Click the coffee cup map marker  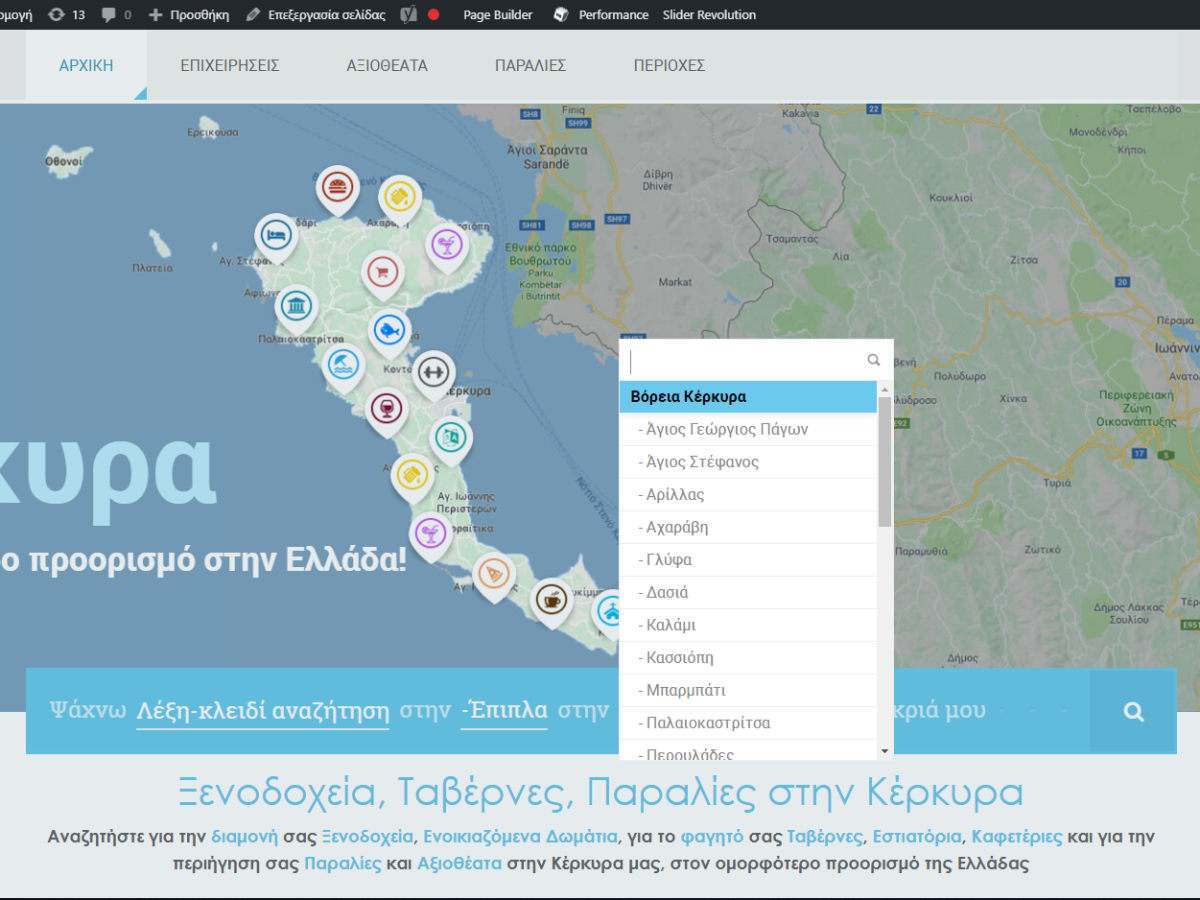pyautogui.click(x=551, y=600)
